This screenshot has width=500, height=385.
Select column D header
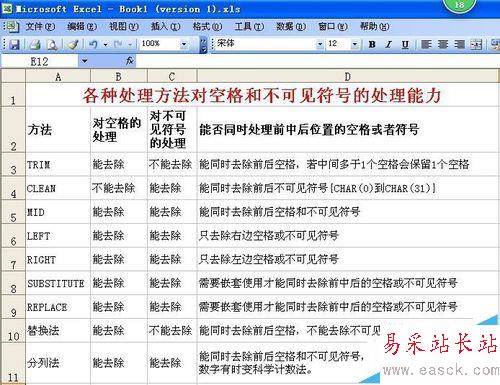(348, 77)
